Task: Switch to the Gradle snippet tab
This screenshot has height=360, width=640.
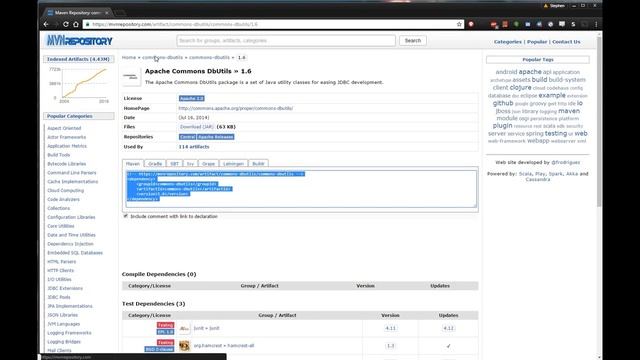Action: coord(155,164)
